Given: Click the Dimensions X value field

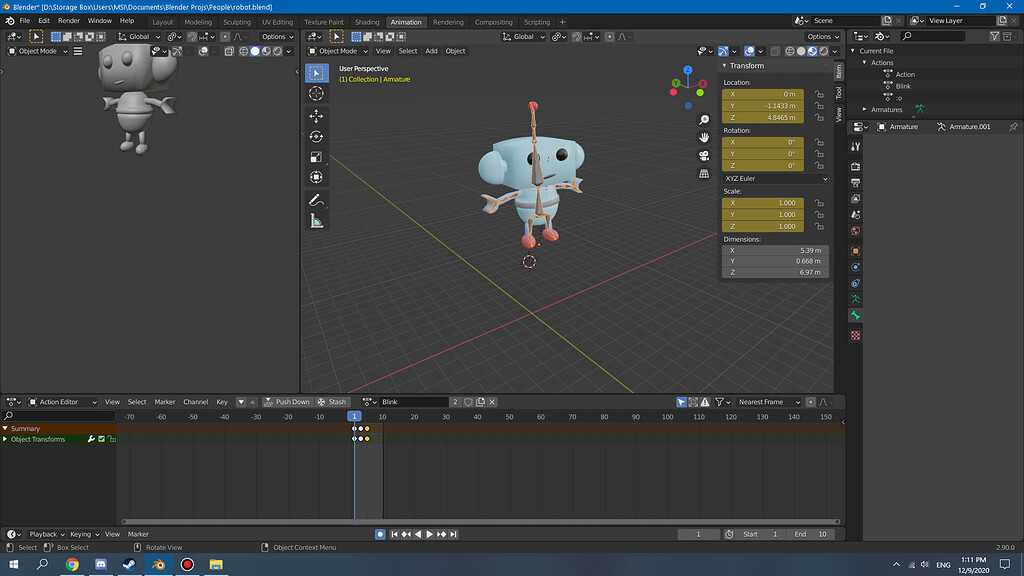Looking at the screenshot, I should coord(775,250).
